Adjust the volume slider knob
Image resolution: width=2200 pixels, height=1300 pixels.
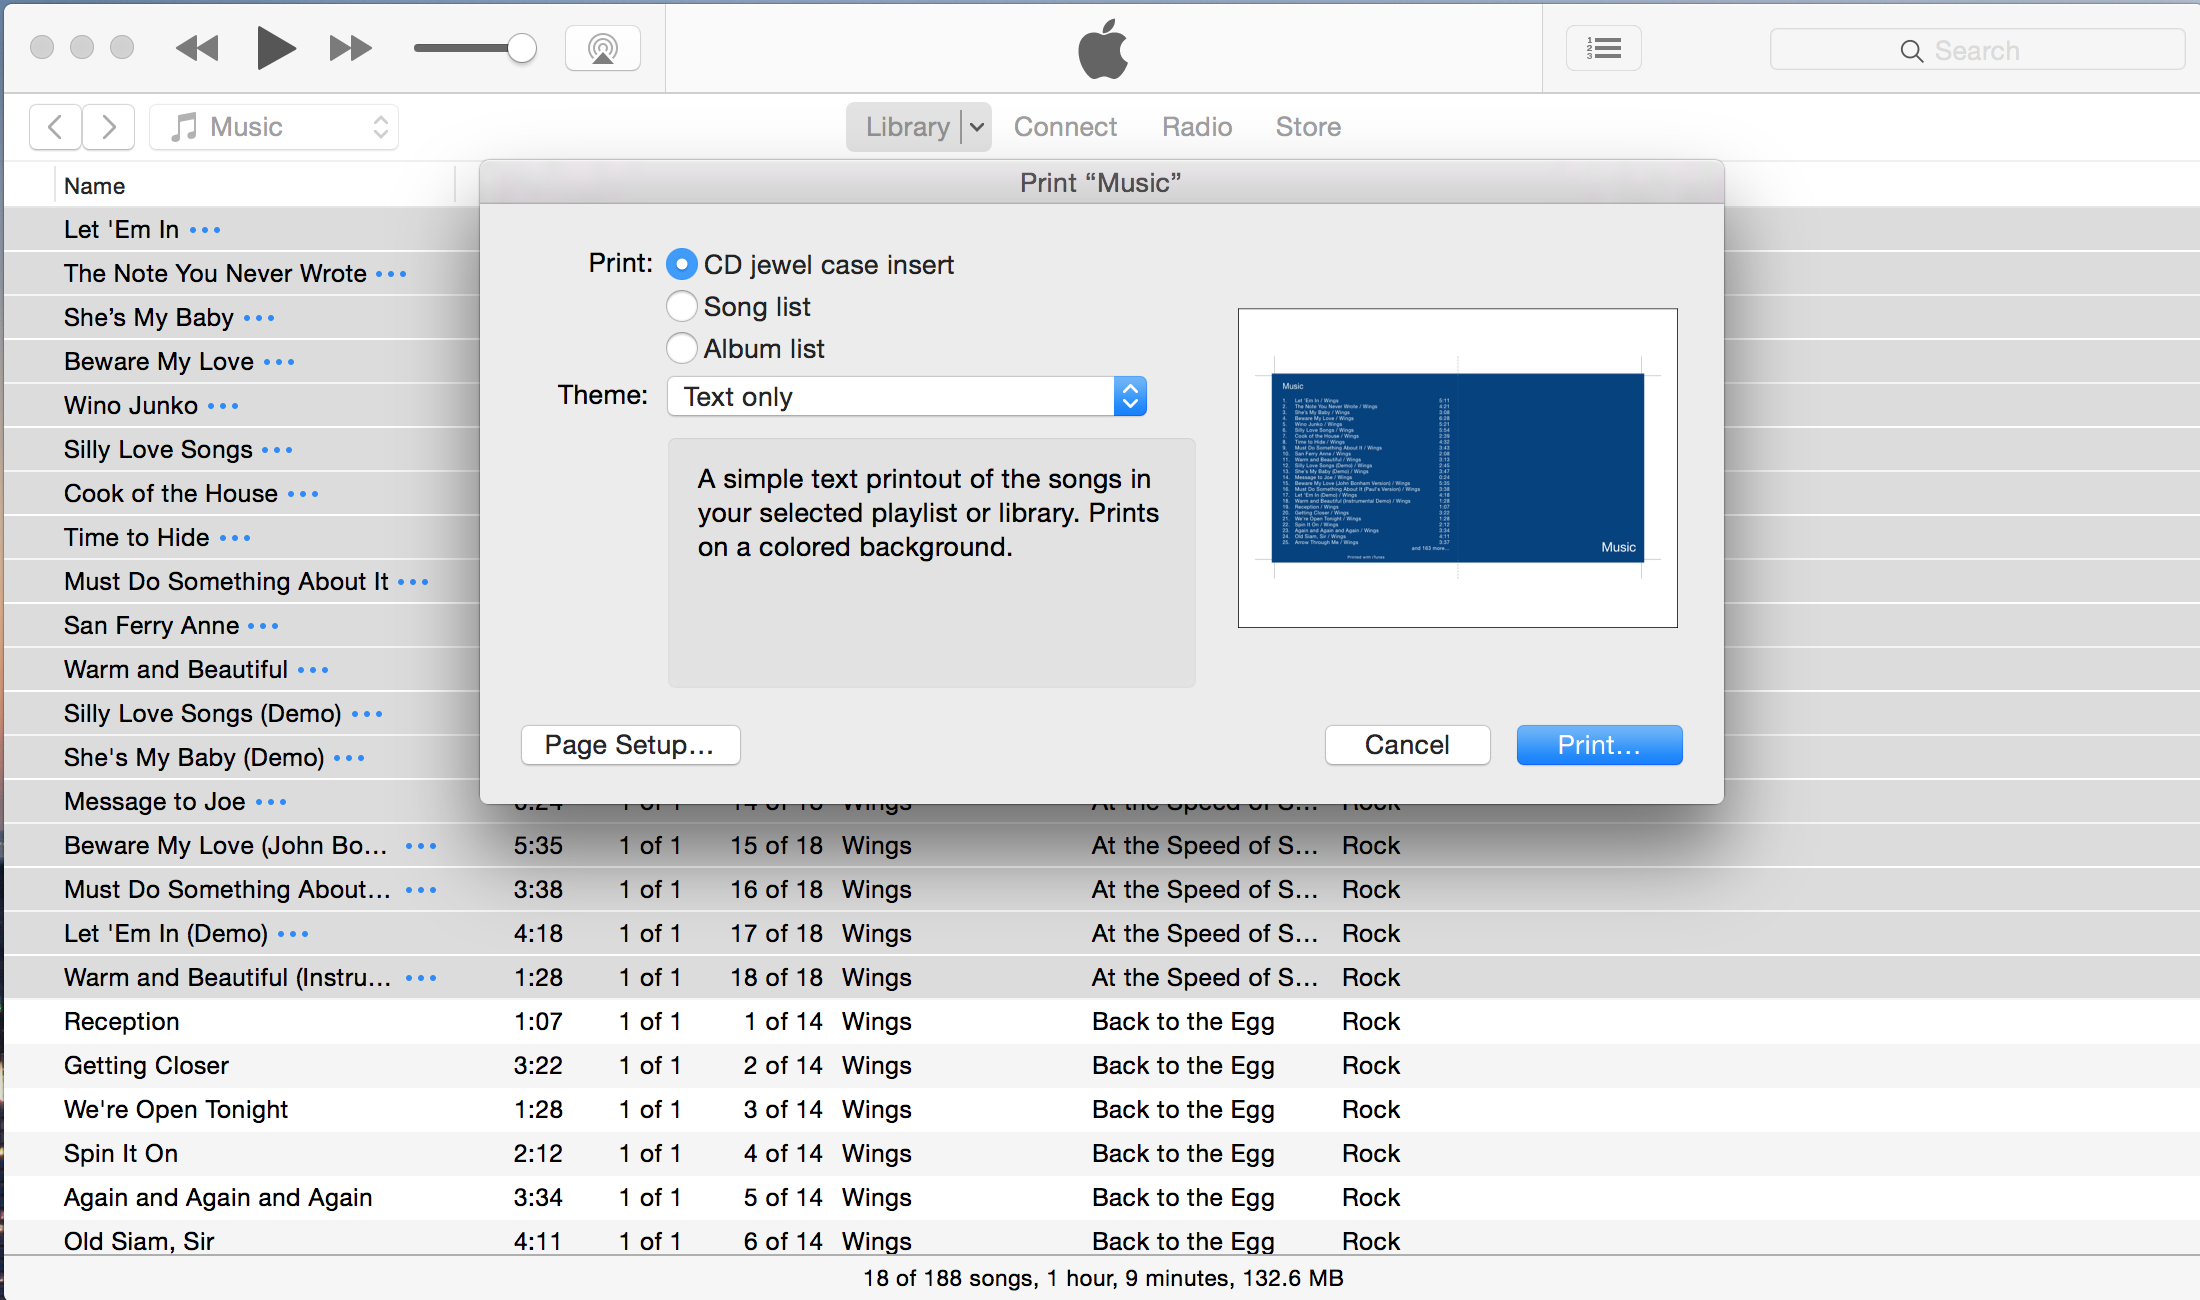(x=521, y=48)
